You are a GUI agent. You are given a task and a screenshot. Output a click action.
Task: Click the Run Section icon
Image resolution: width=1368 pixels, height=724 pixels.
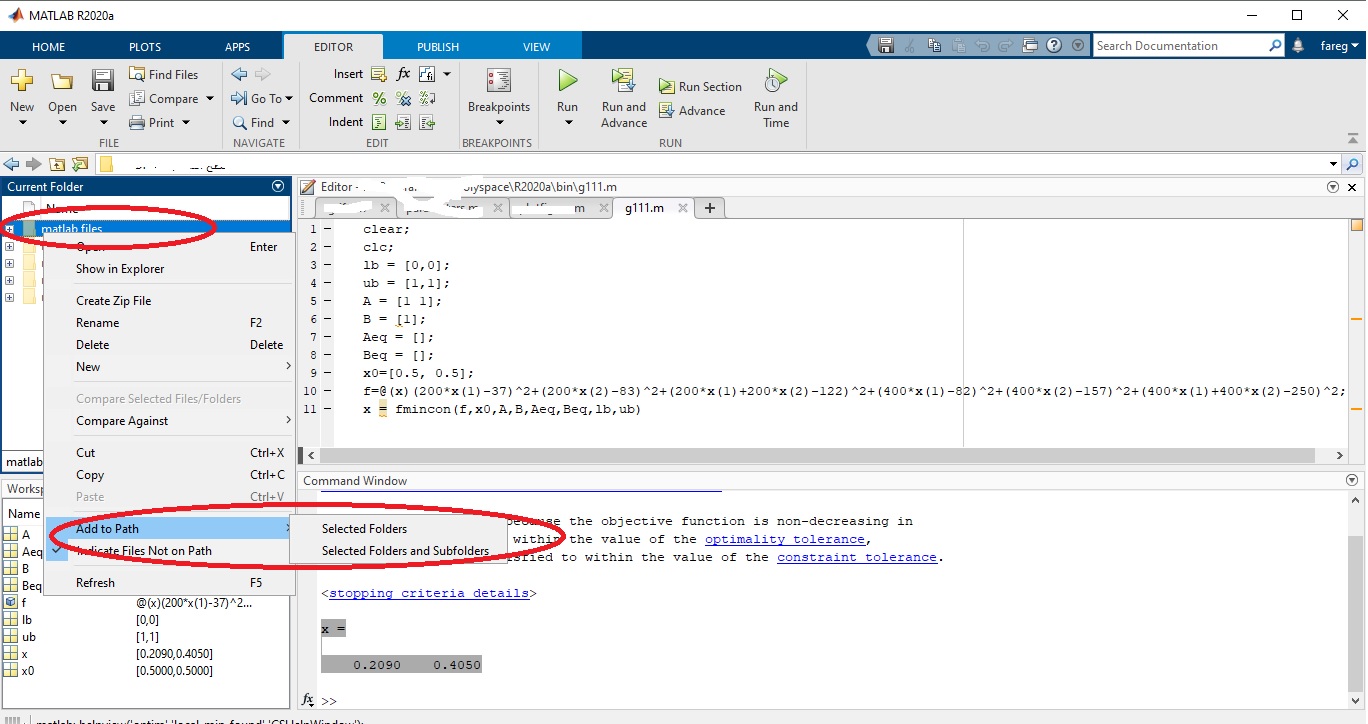(x=667, y=88)
